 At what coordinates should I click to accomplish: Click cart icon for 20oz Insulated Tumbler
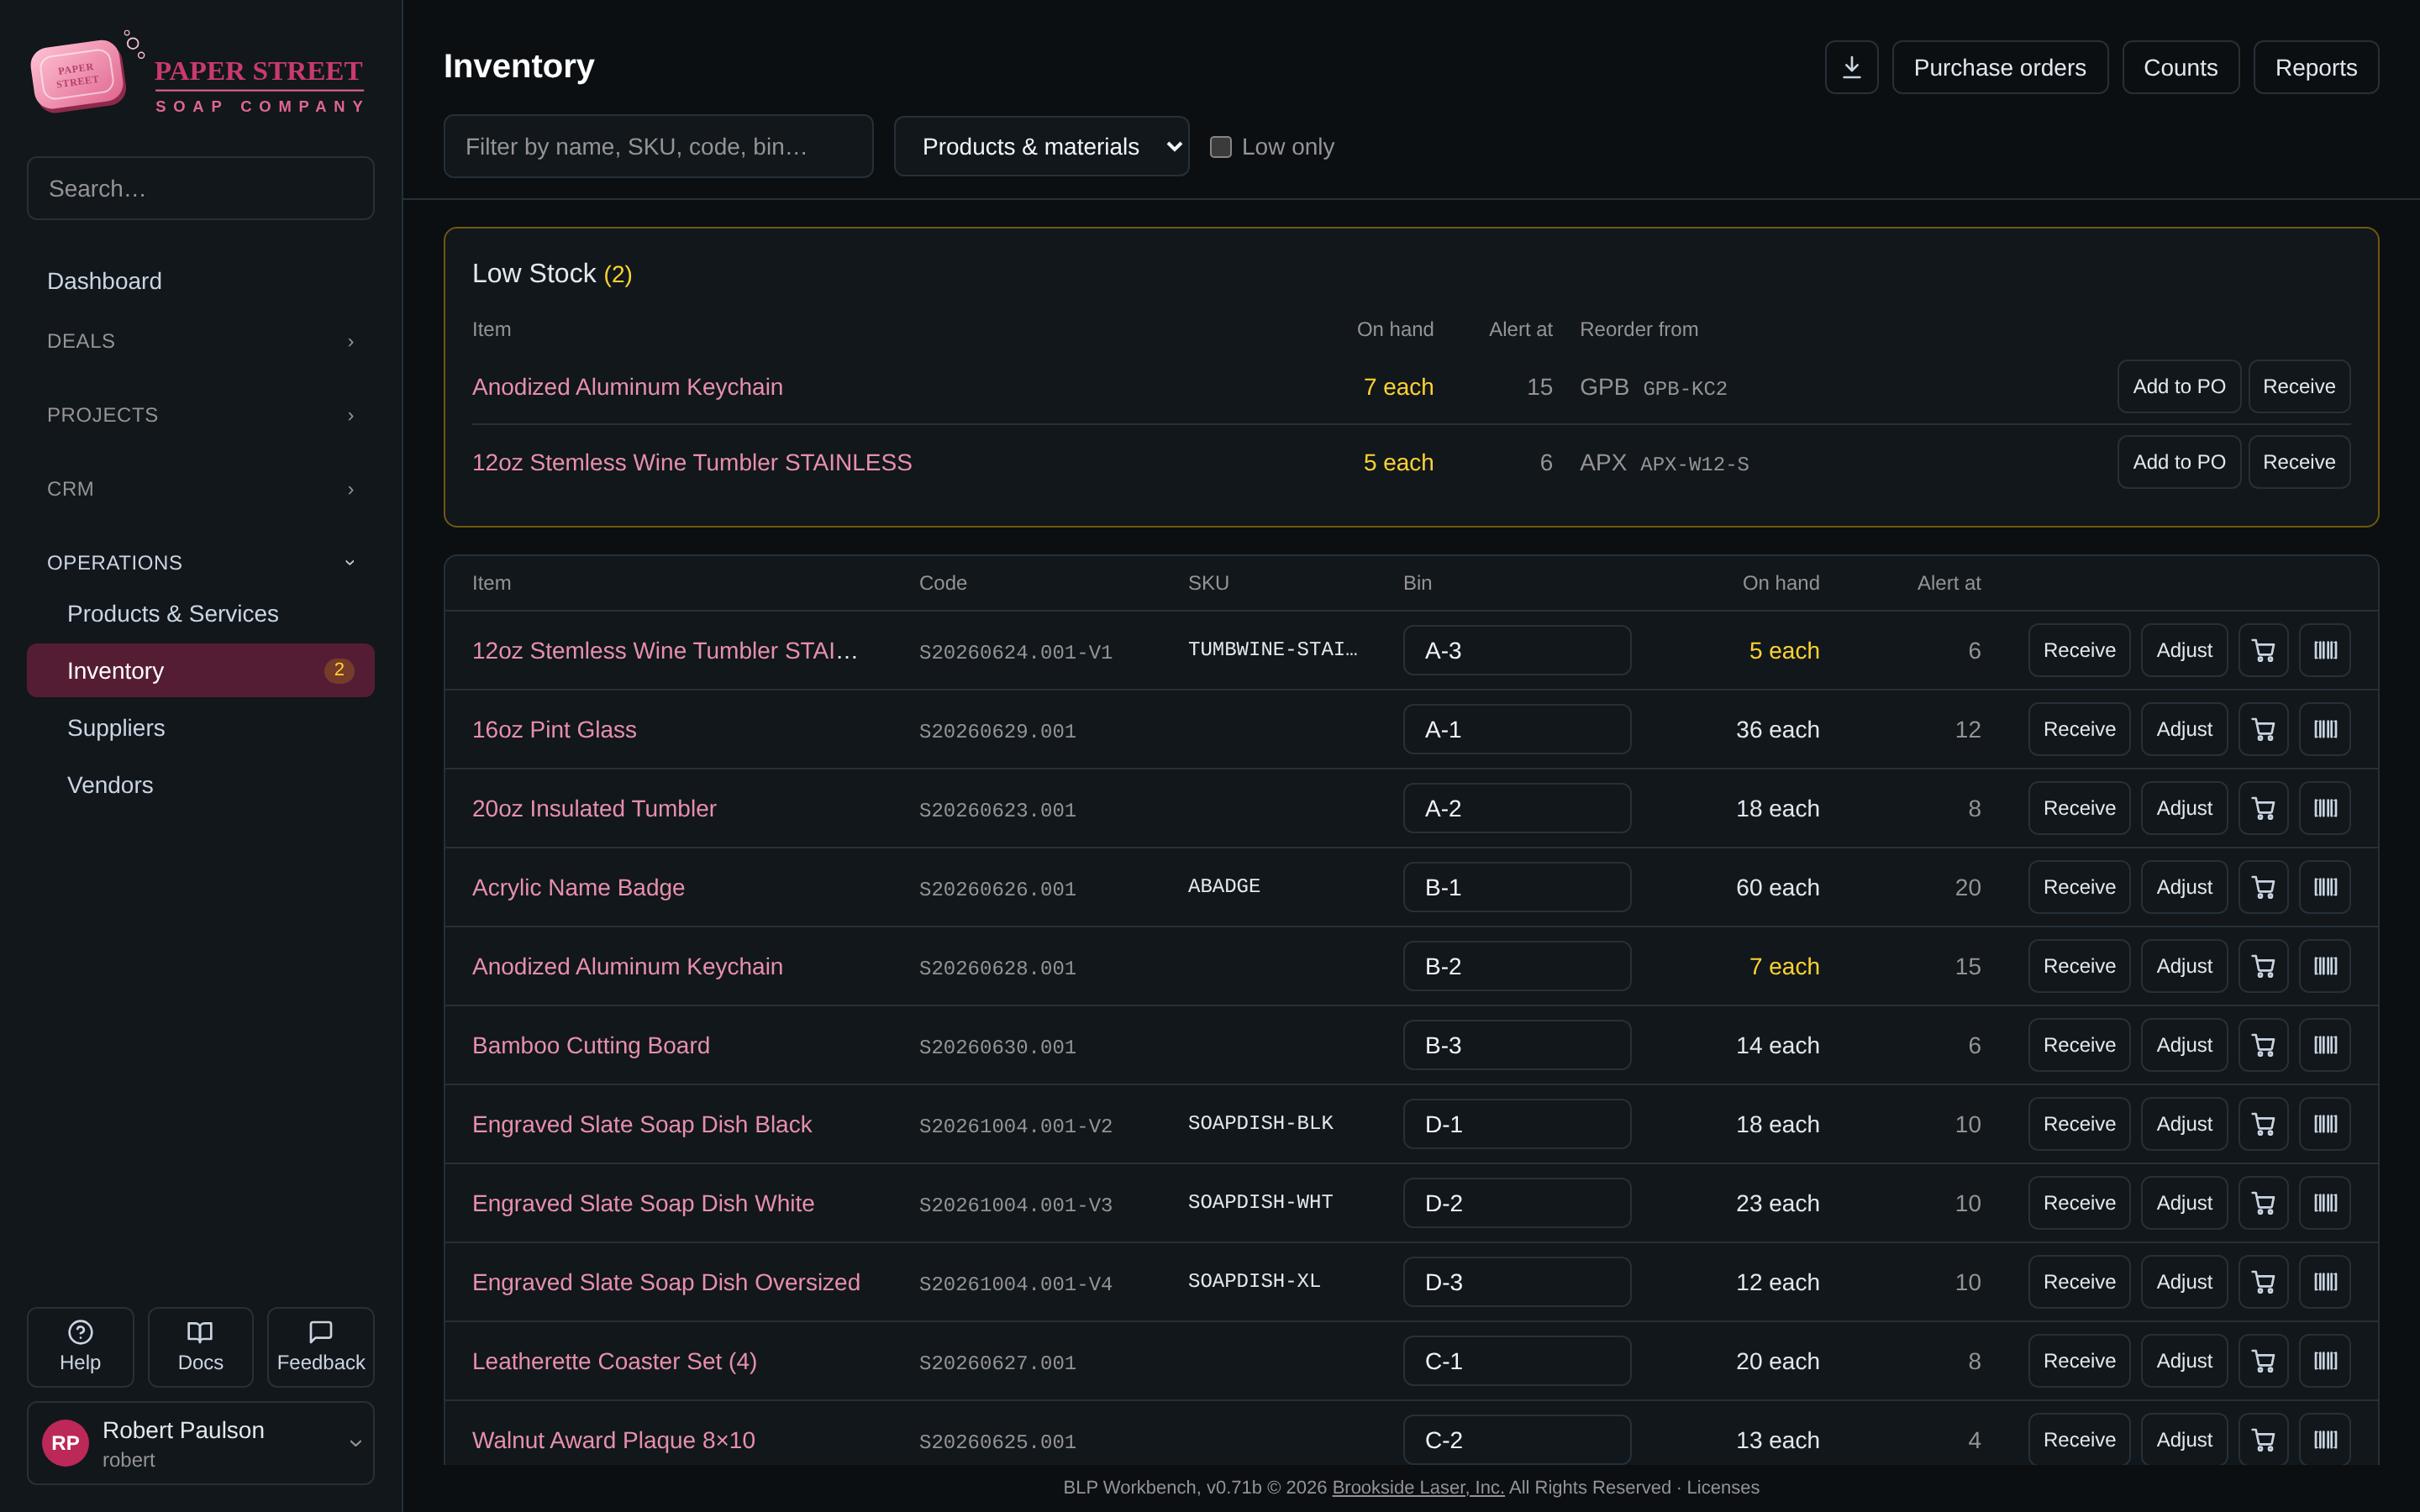[2263, 808]
